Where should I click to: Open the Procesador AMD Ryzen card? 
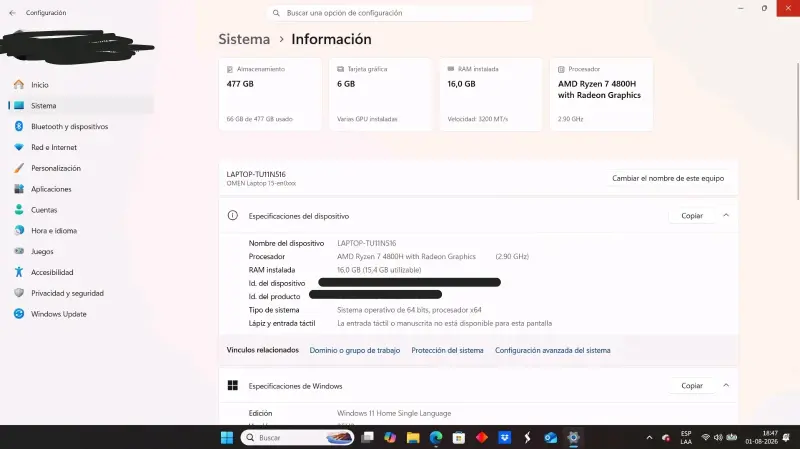602,94
